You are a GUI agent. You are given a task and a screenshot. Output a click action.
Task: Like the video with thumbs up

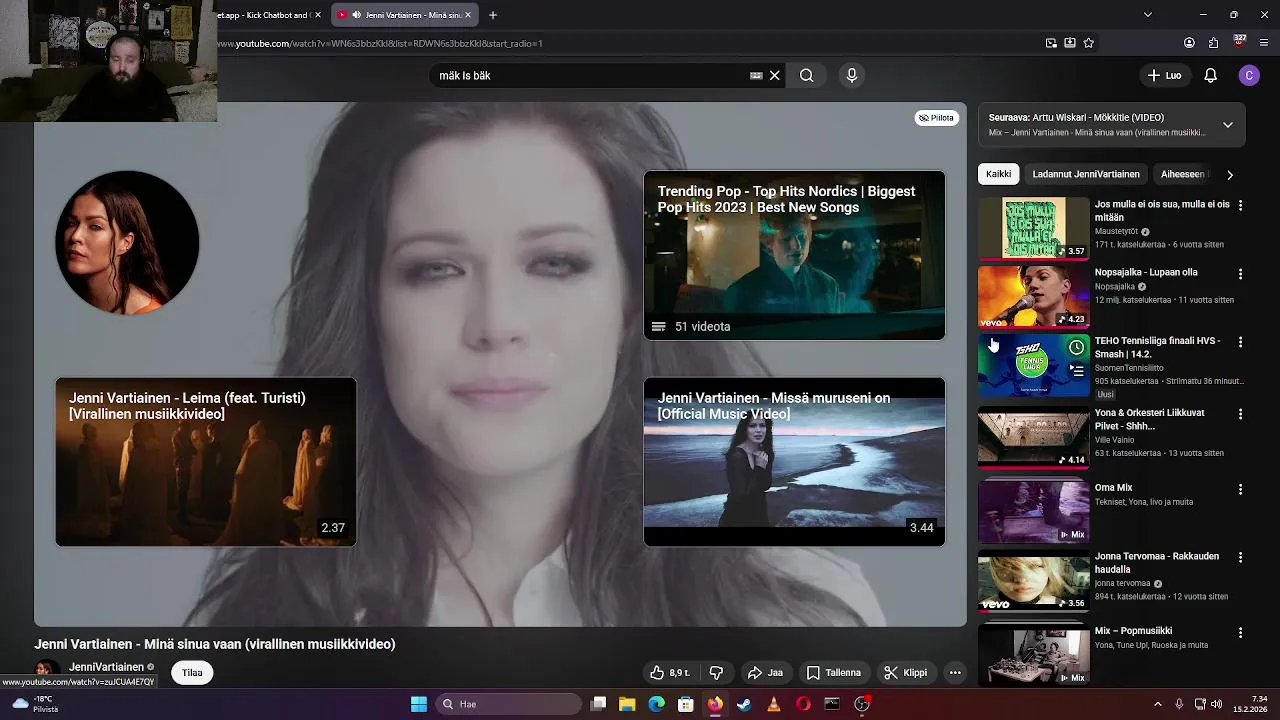[x=669, y=672]
